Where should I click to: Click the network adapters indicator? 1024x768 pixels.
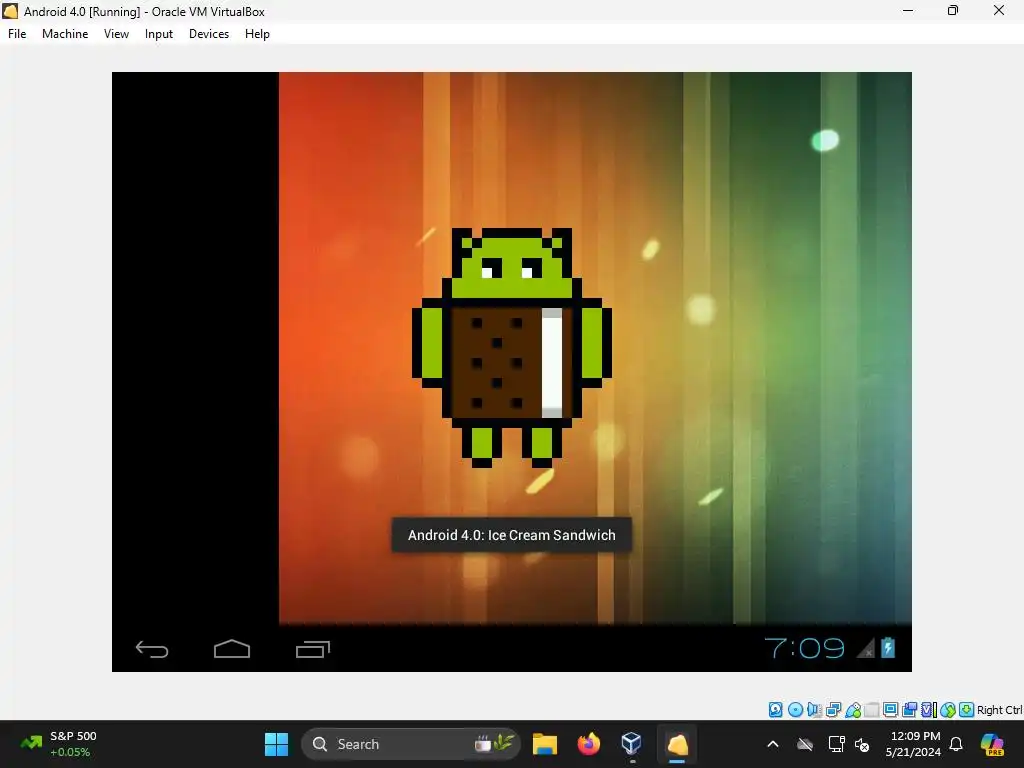[833, 709]
